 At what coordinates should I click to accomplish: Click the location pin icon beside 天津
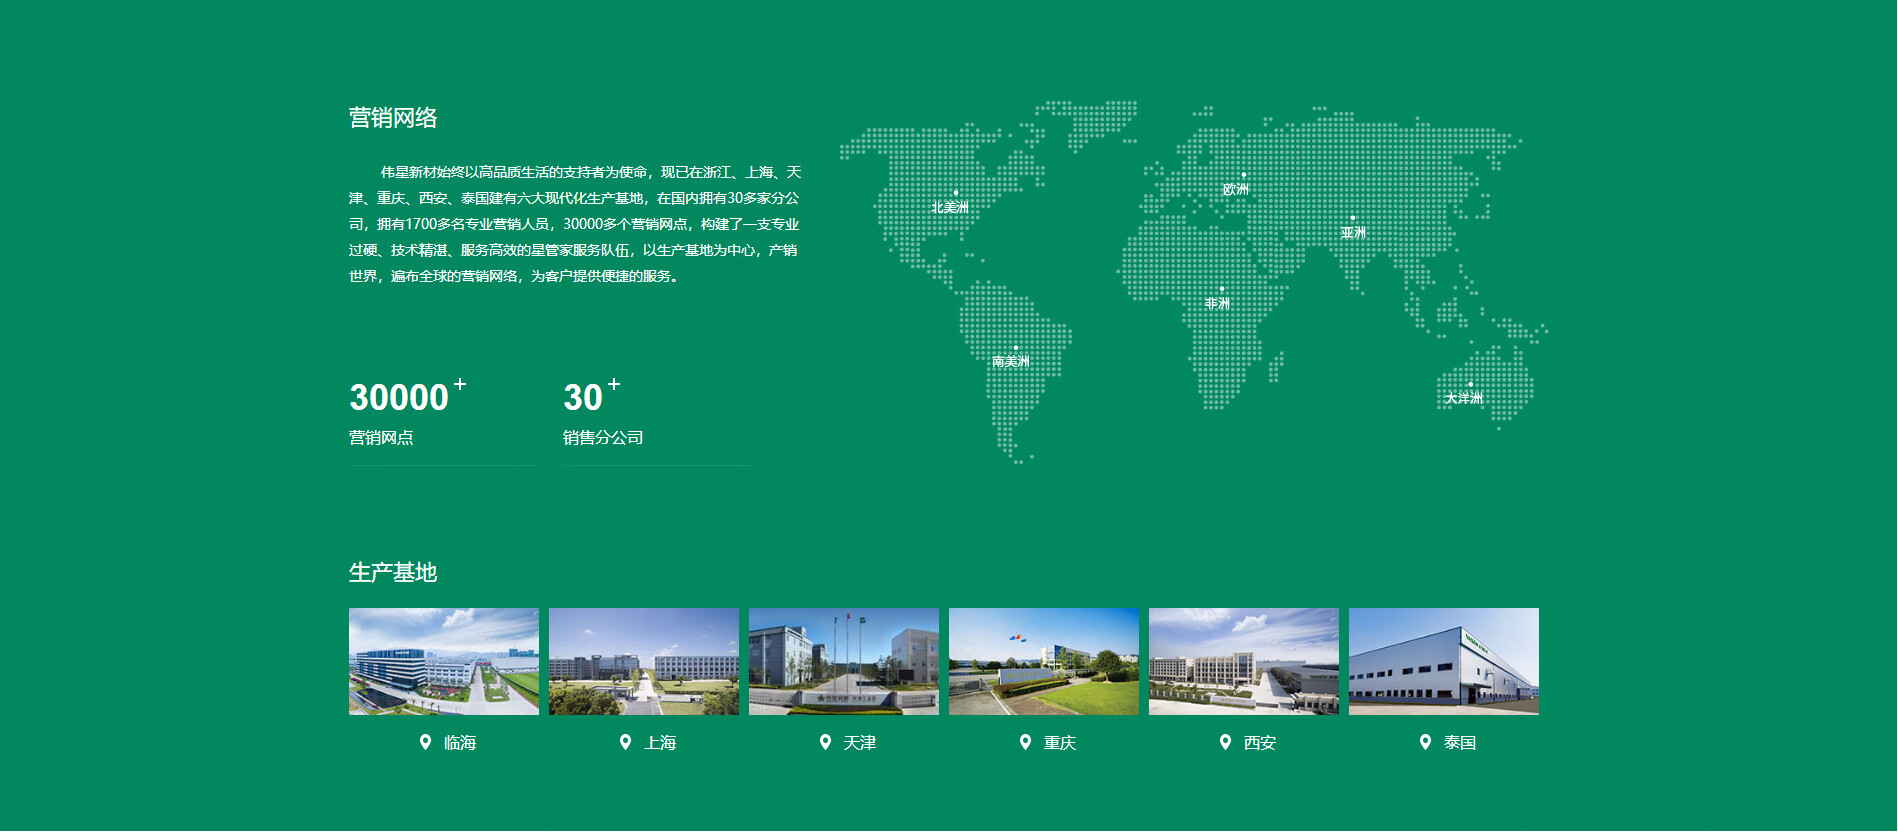click(x=825, y=742)
